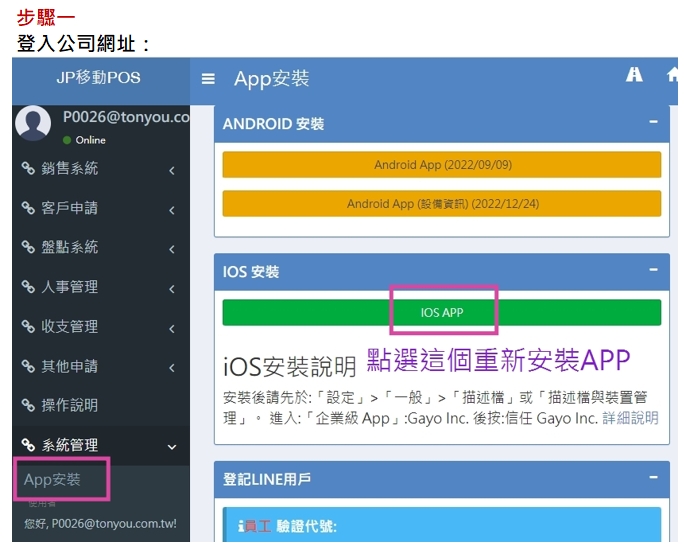This screenshot has width=684, height=551.
Task: Click the user avatar picture in the sidebar
Action: [x=33, y=123]
